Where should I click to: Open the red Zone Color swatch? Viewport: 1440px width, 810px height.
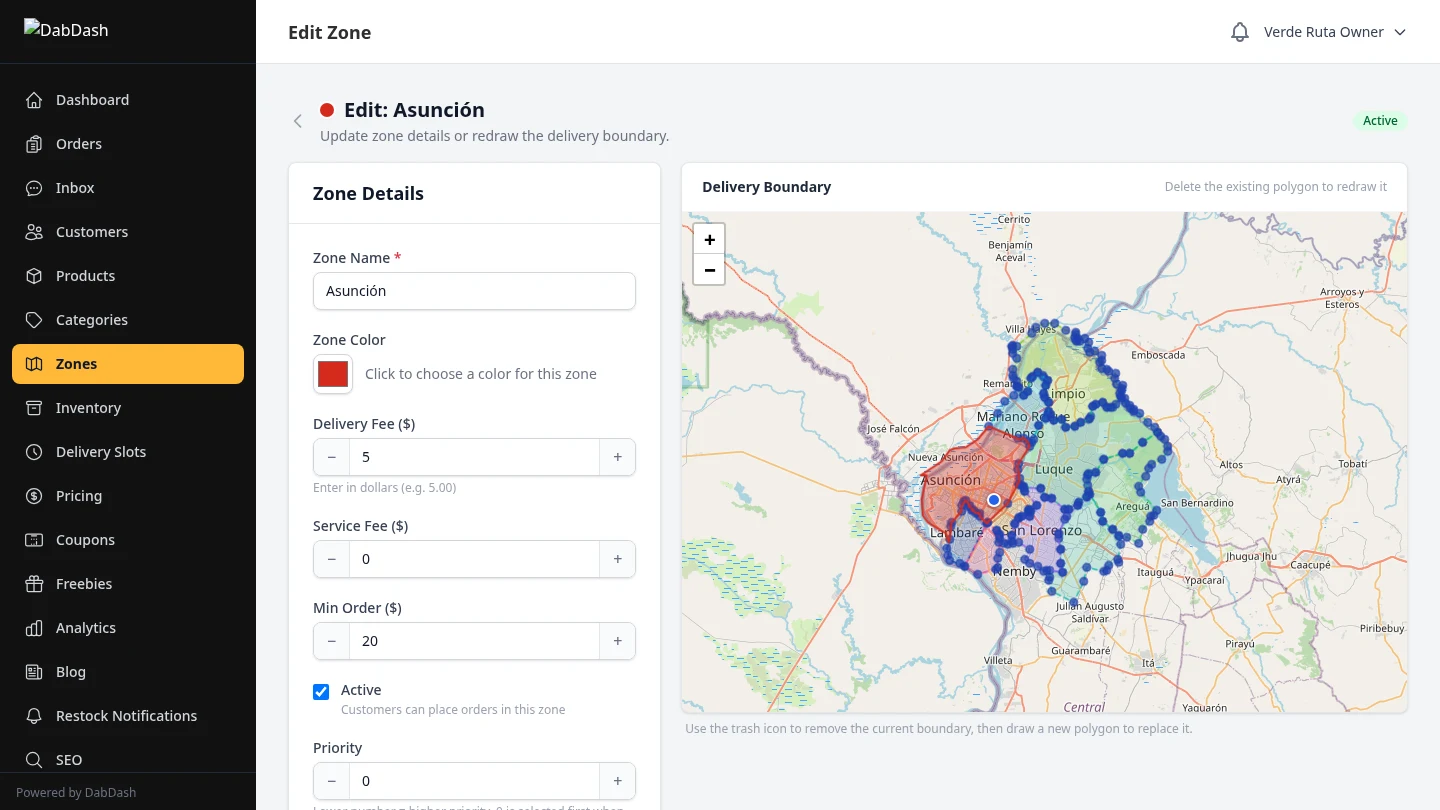tap(333, 374)
